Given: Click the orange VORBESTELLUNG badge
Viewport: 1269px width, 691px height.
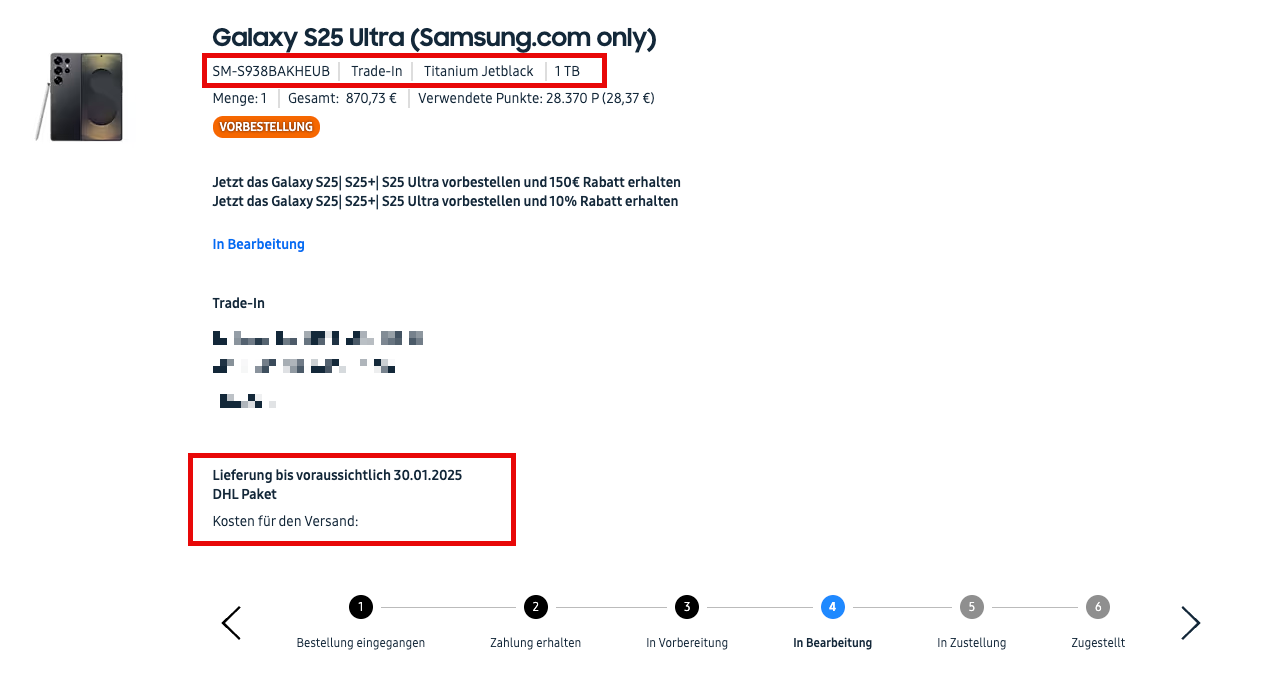Looking at the screenshot, I should (x=266, y=127).
